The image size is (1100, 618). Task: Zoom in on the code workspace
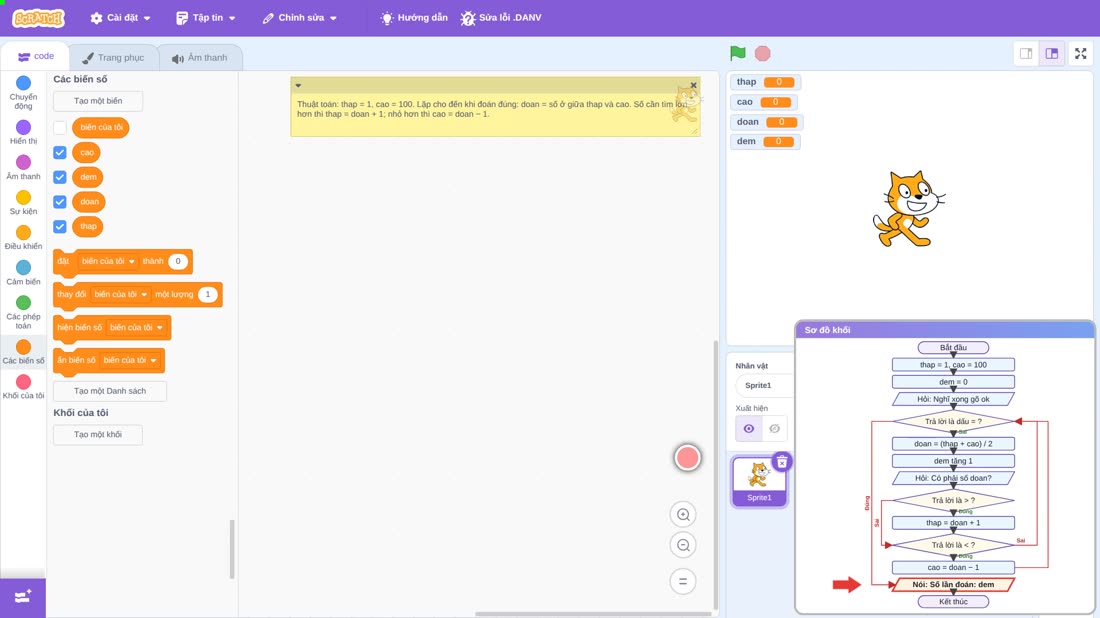pyautogui.click(x=683, y=515)
